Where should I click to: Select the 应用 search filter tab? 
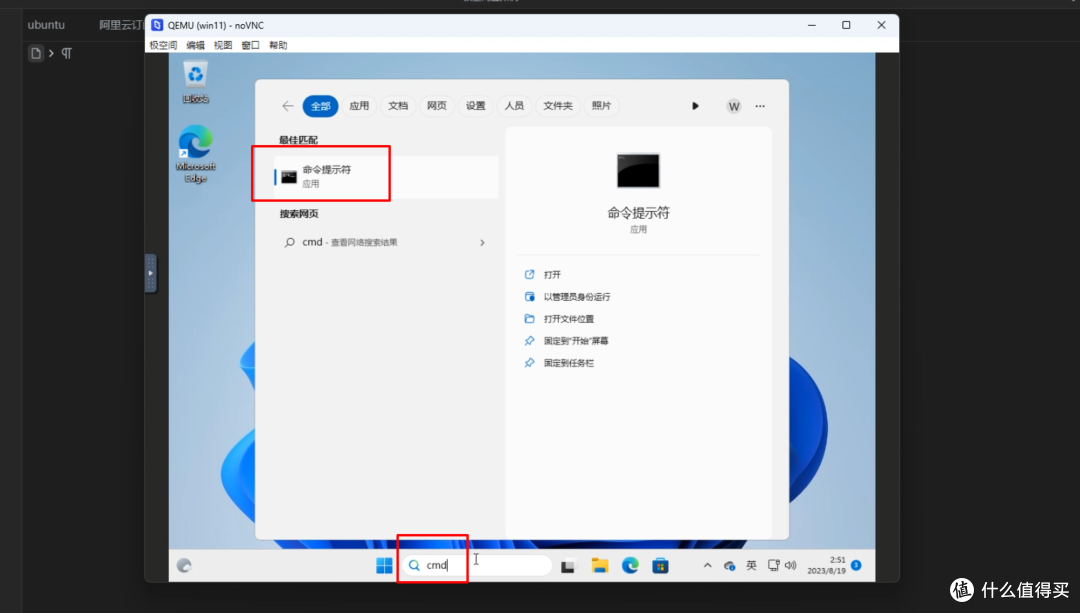tap(359, 106)
